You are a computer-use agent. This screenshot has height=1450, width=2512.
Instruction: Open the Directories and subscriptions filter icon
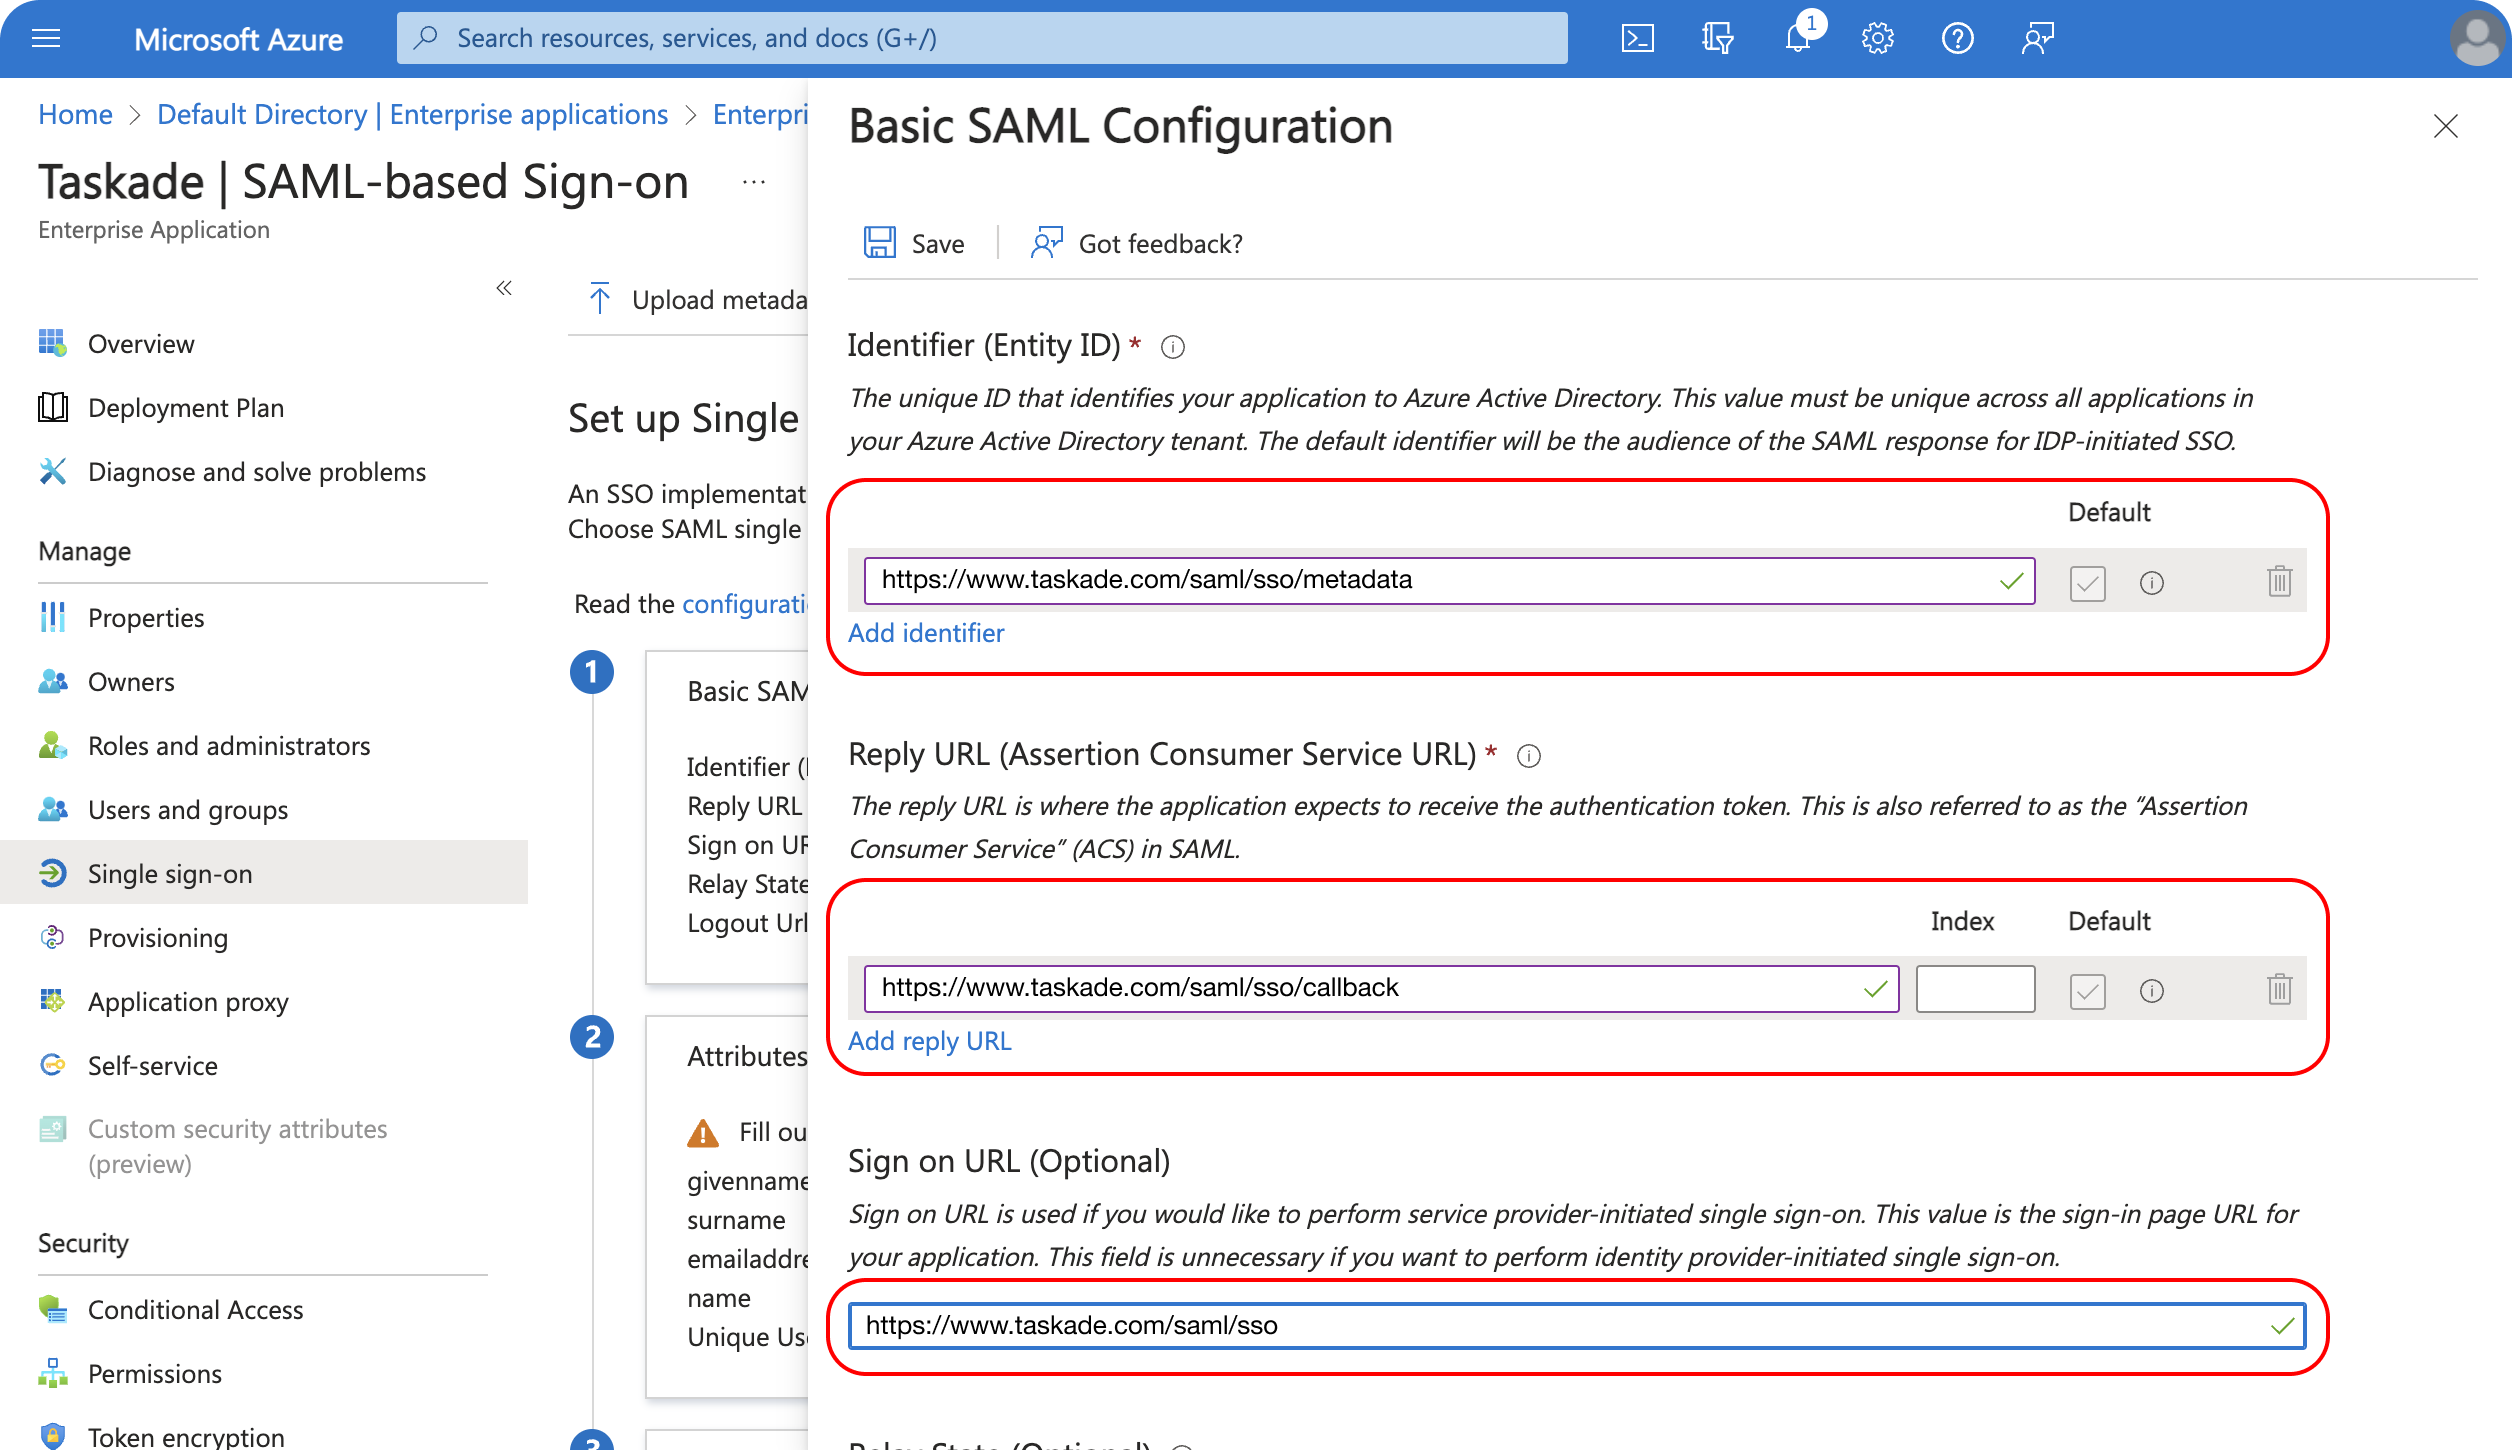point(1717,39)
